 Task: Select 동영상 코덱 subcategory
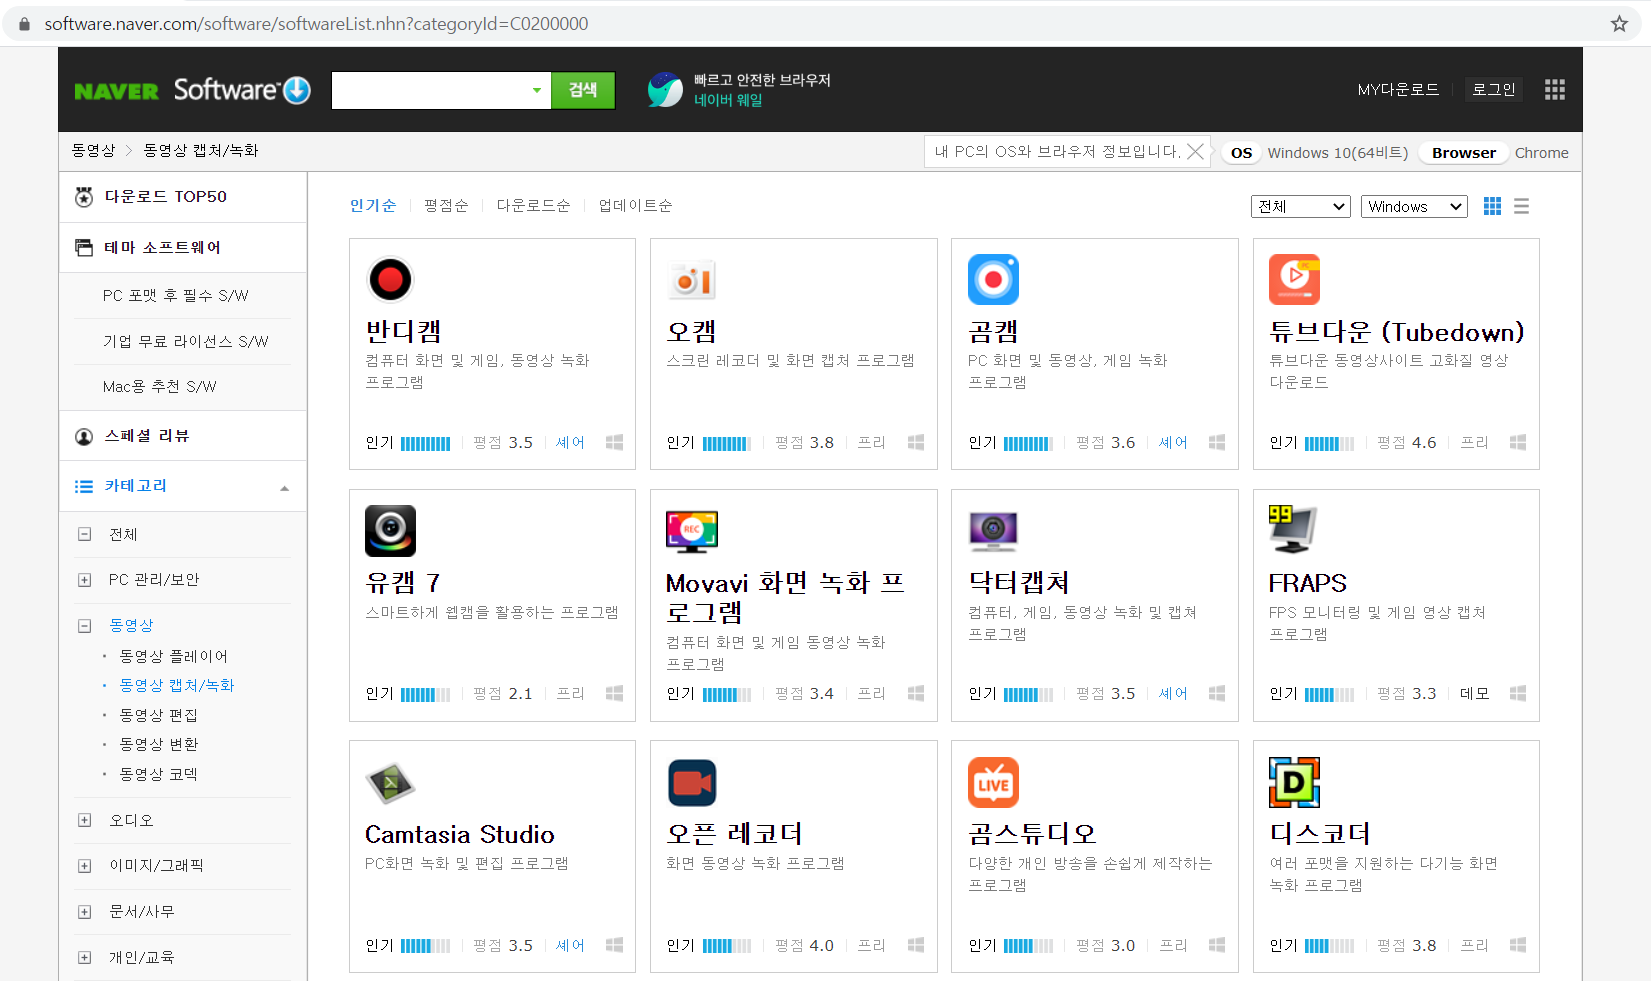click(x=159, y=774)
